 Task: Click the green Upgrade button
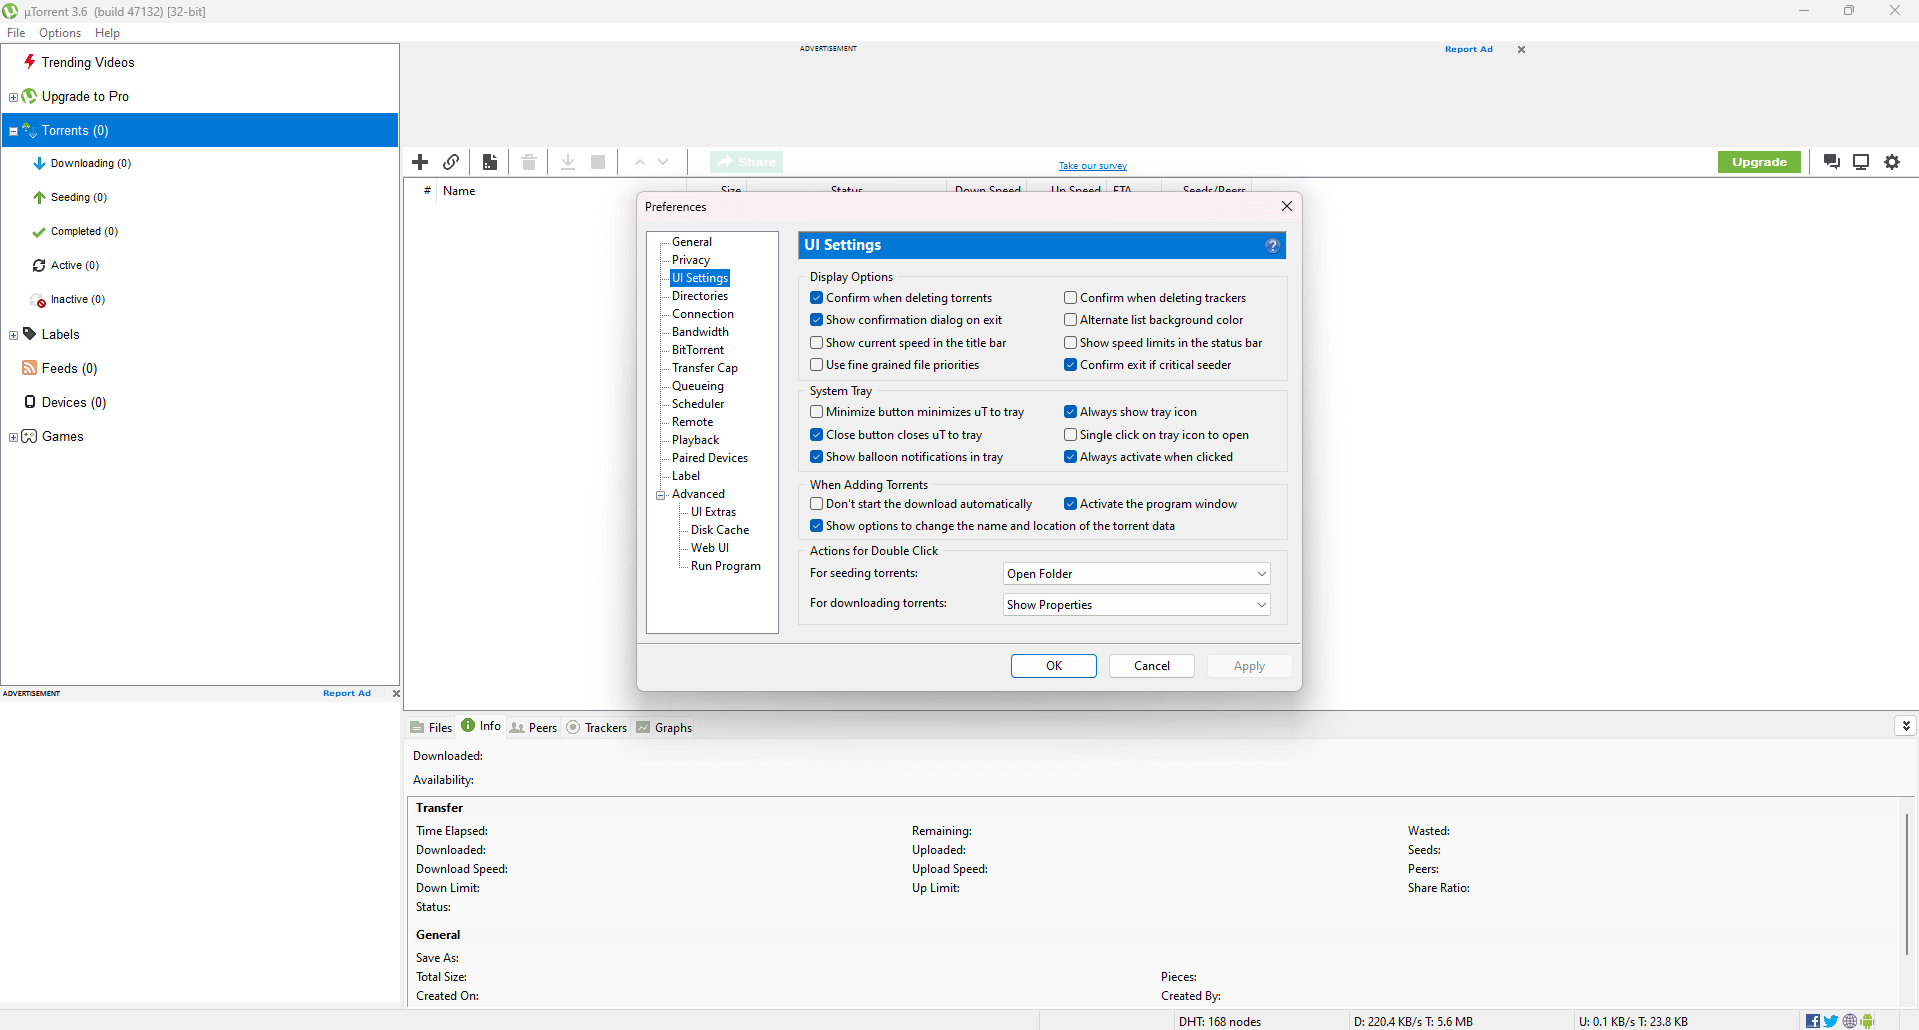(x=1759, y=162)
